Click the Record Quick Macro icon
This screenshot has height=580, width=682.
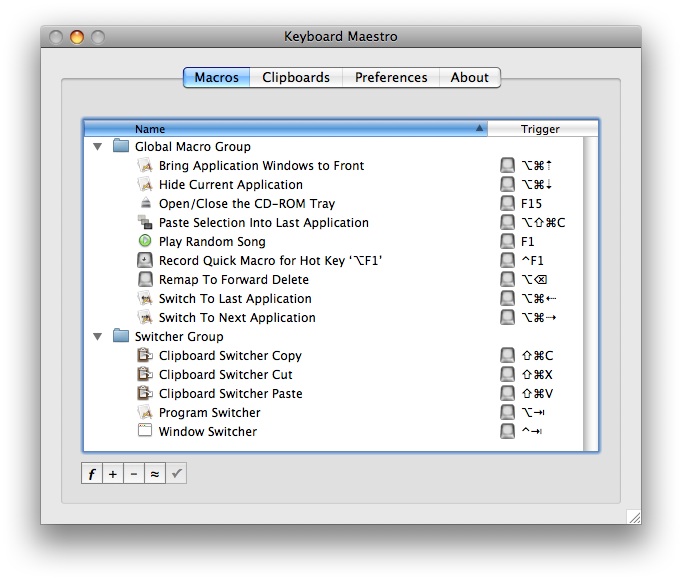[x=145, y=260]
